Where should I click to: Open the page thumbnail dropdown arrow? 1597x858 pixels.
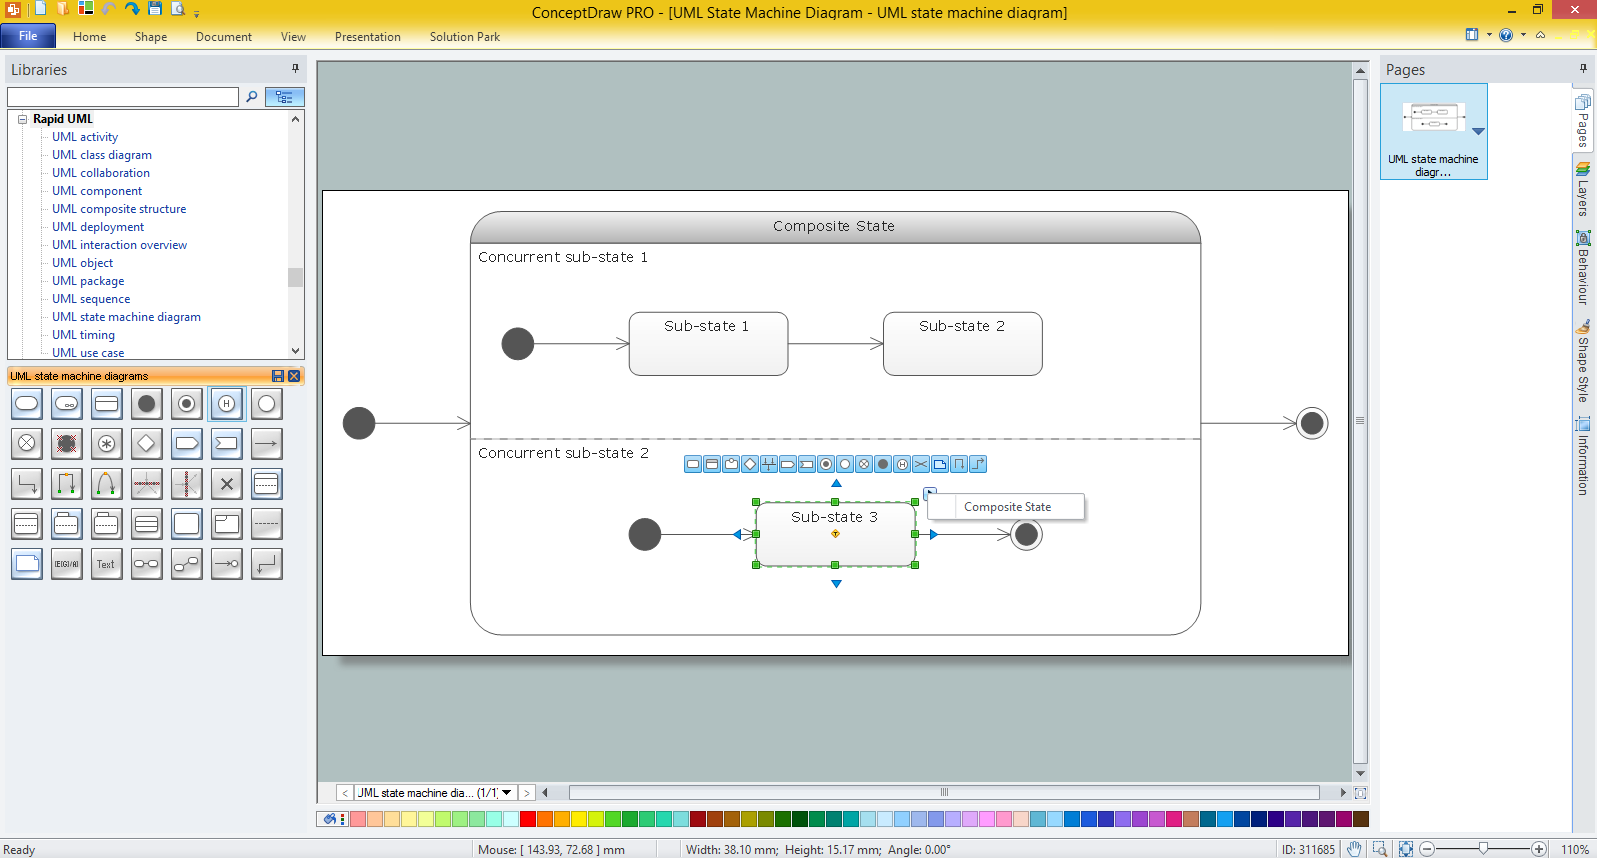pos(1478,131)
